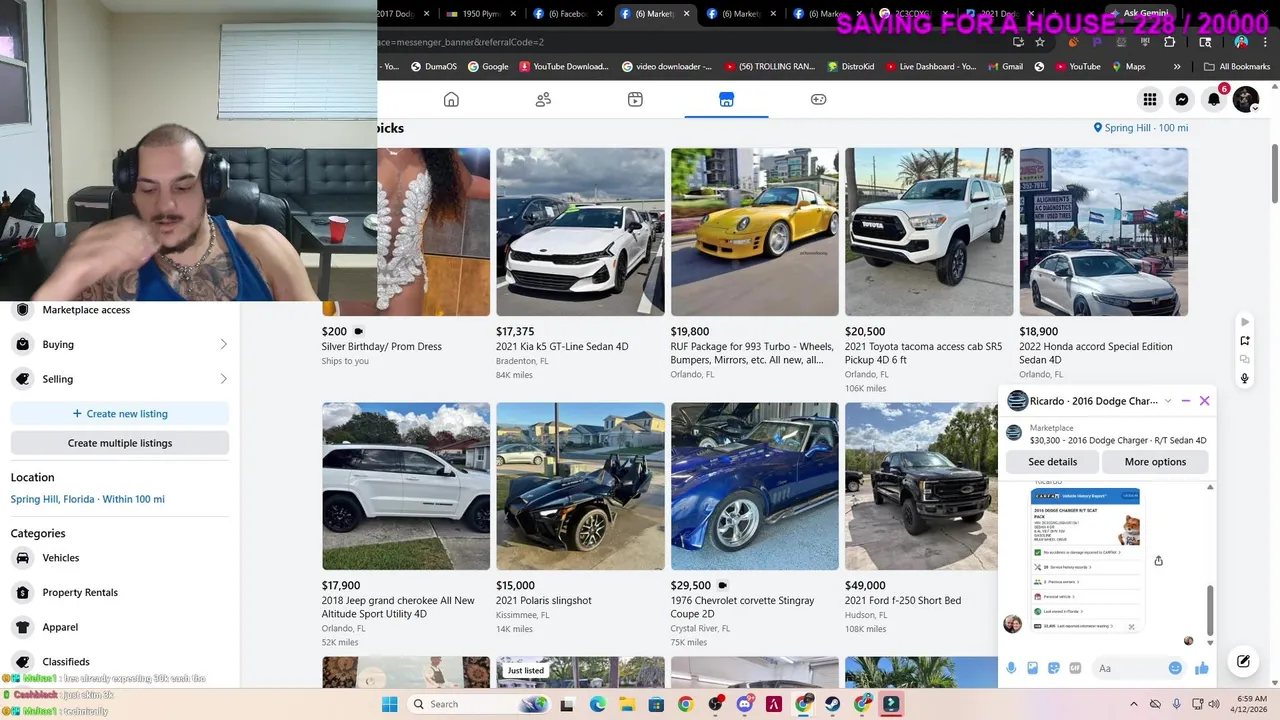The image size is (1280, 720).
Task: Select the Marketplace storefront icon
Action: tap(727, 99)
